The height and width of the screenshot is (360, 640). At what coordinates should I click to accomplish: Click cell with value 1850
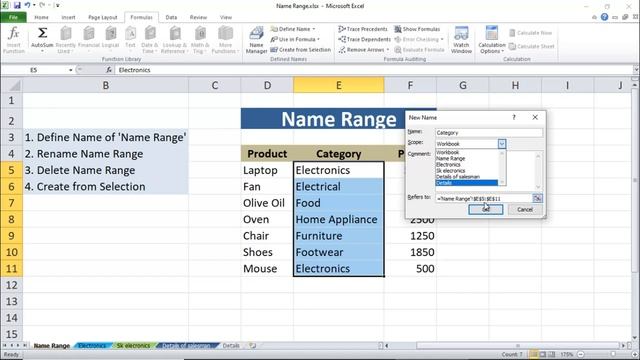(x=410, y=252)
